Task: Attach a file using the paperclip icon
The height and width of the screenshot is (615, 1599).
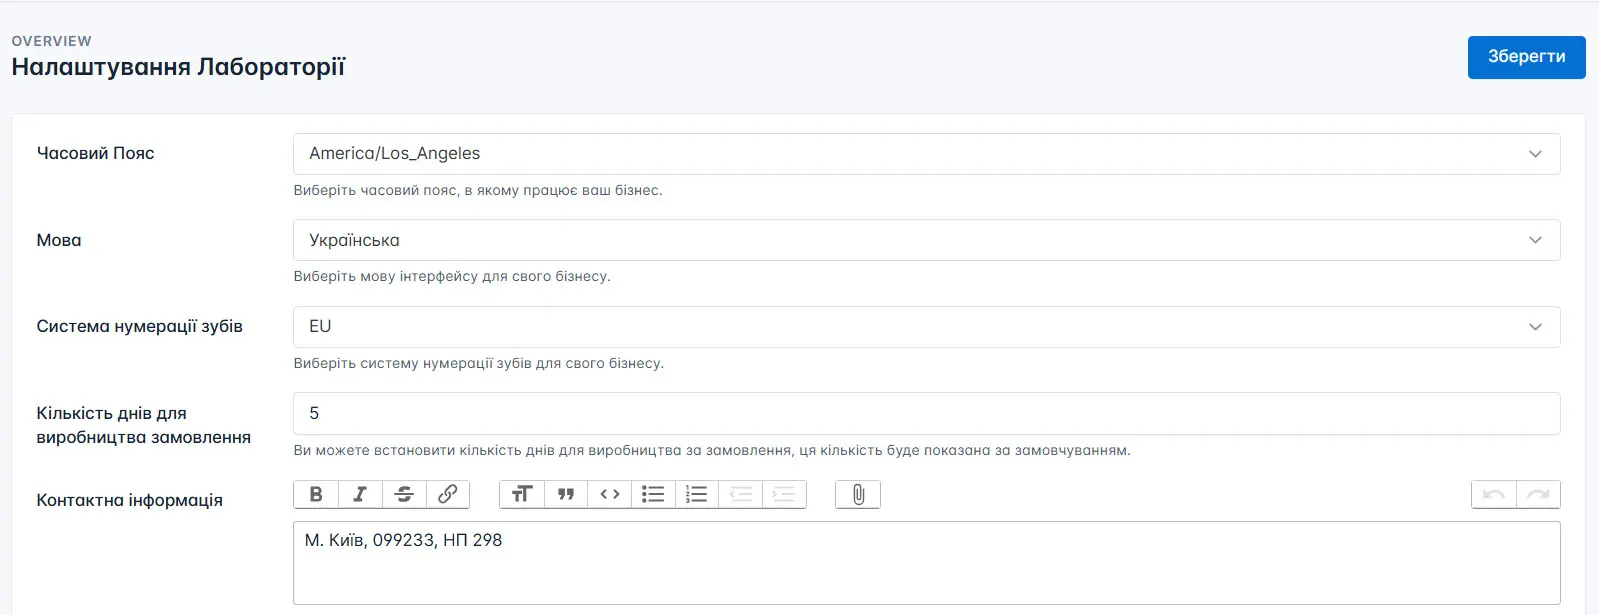Action: click(858, 494)
